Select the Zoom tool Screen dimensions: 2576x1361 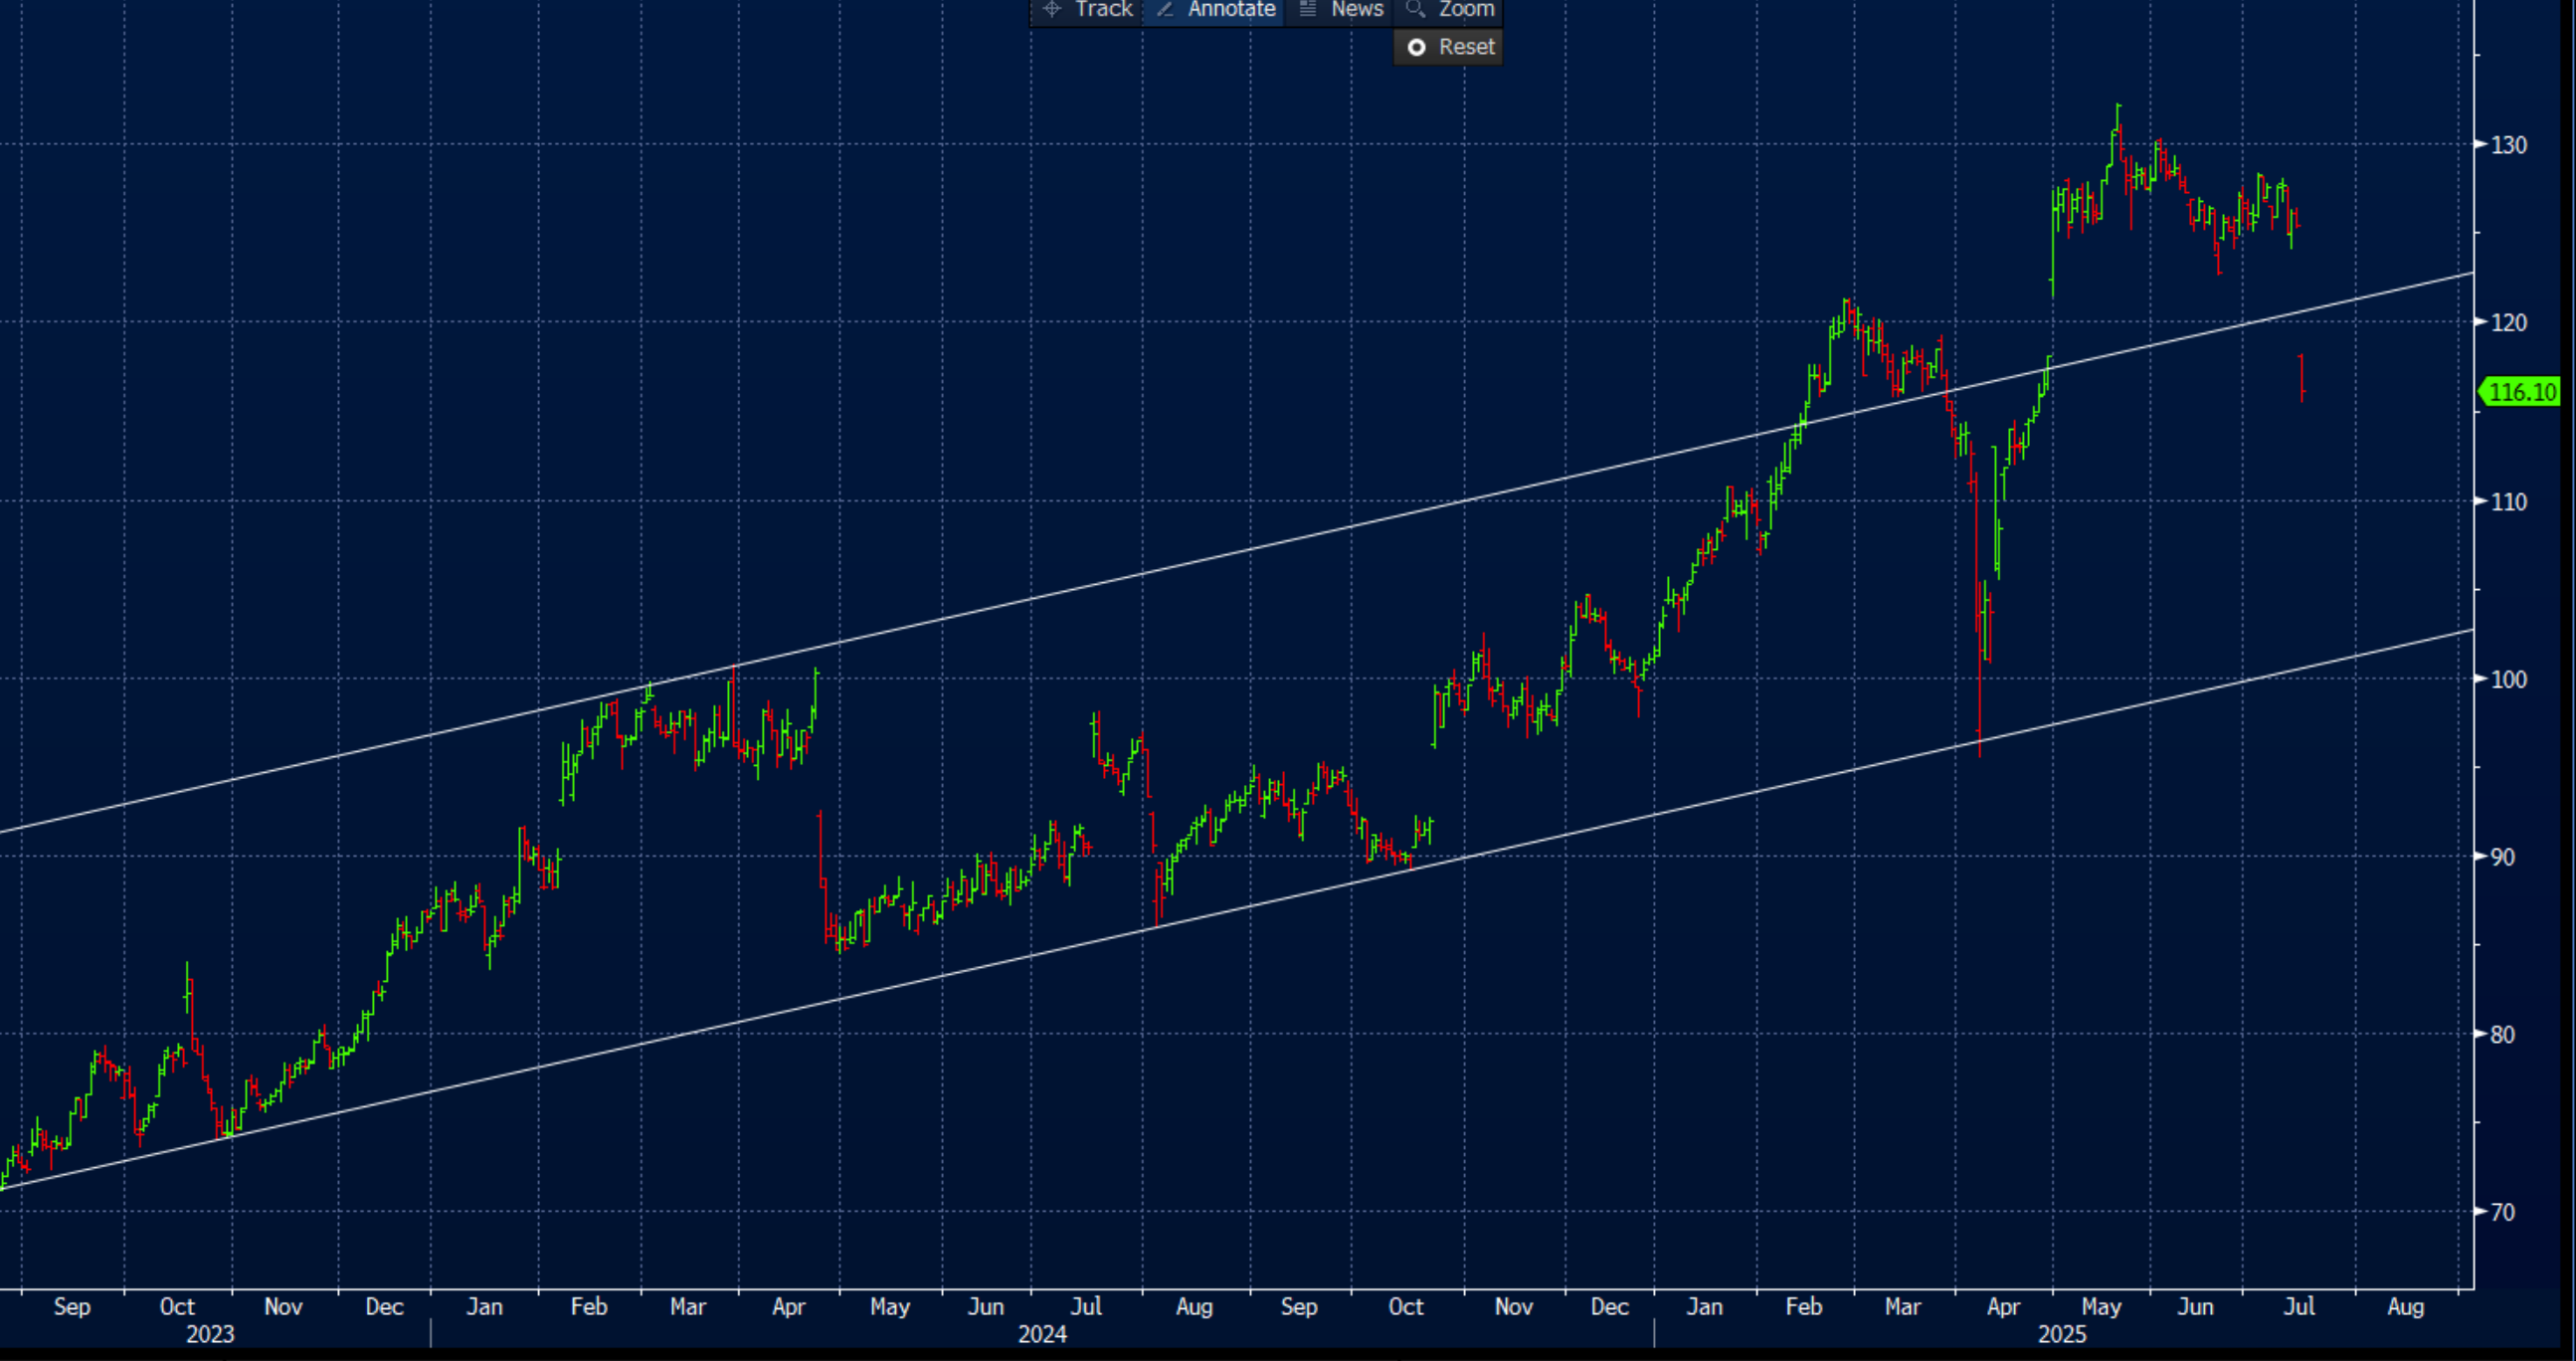point(1449,10)
